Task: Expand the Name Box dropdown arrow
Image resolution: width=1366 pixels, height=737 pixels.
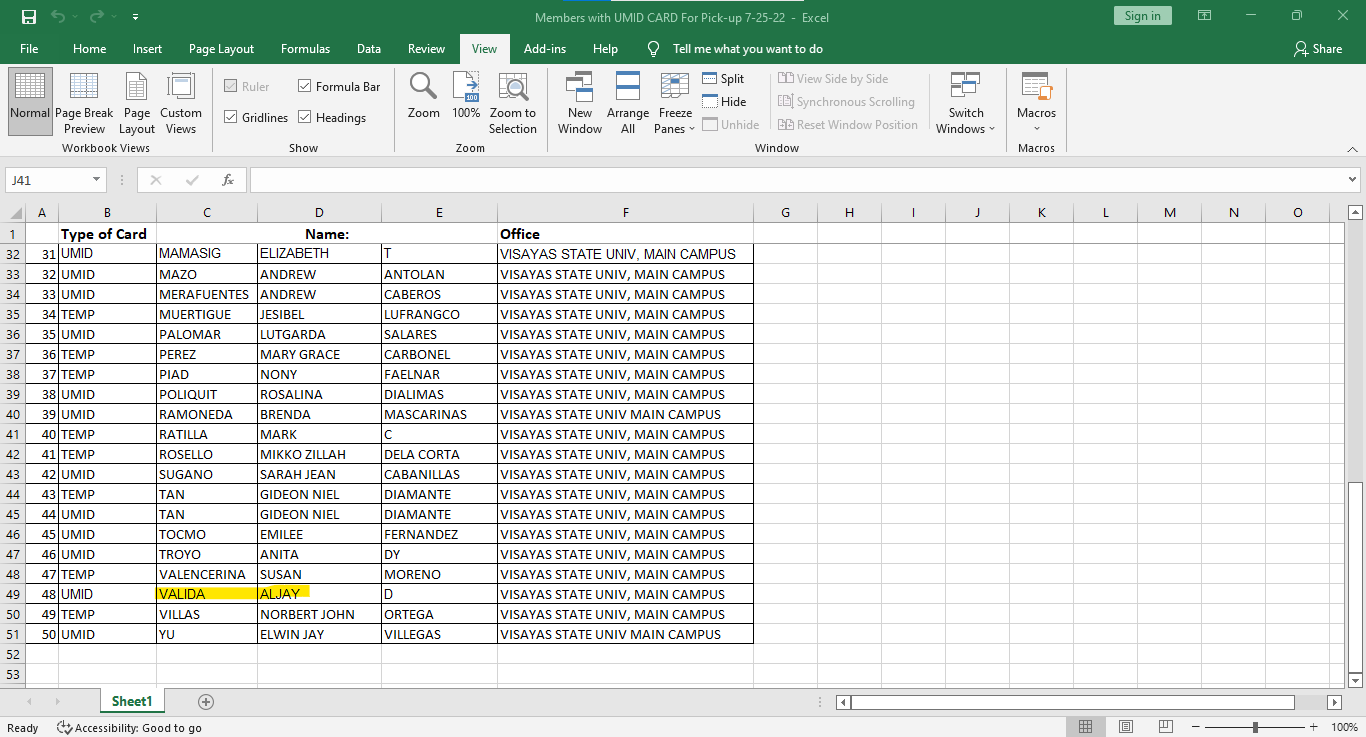Action: coord(97,180)
